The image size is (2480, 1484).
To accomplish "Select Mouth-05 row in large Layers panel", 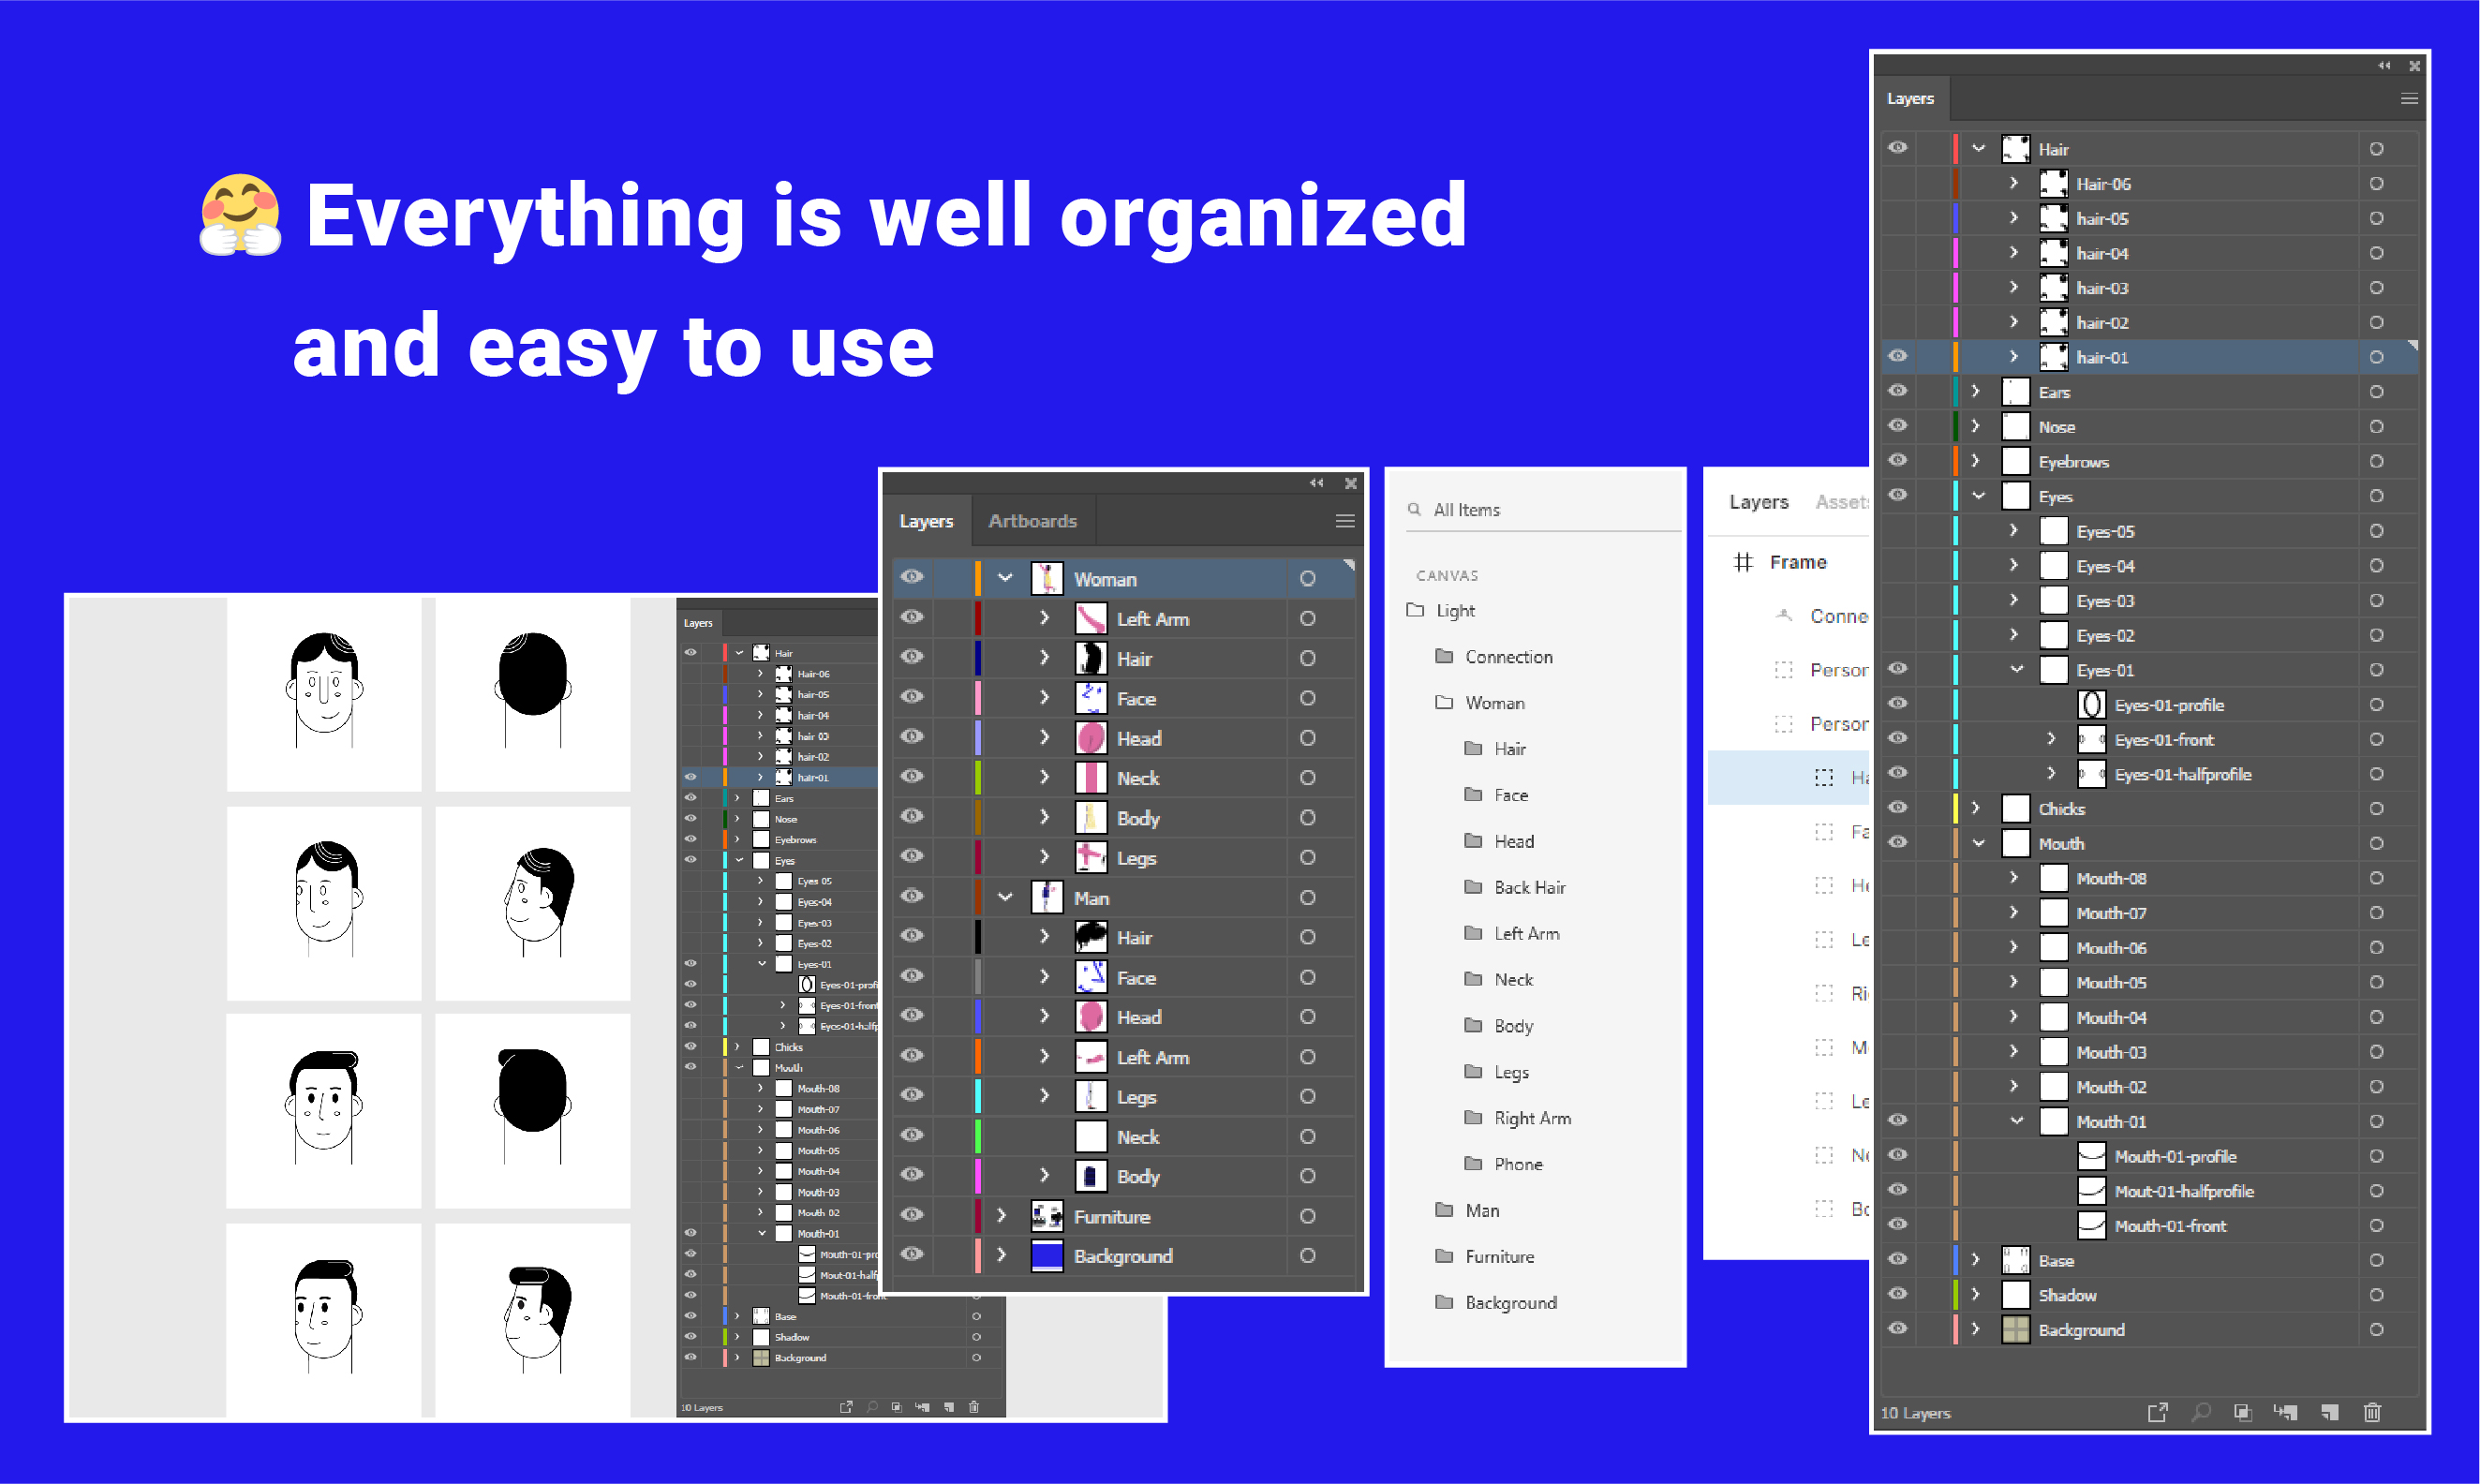I will 2148,982.
